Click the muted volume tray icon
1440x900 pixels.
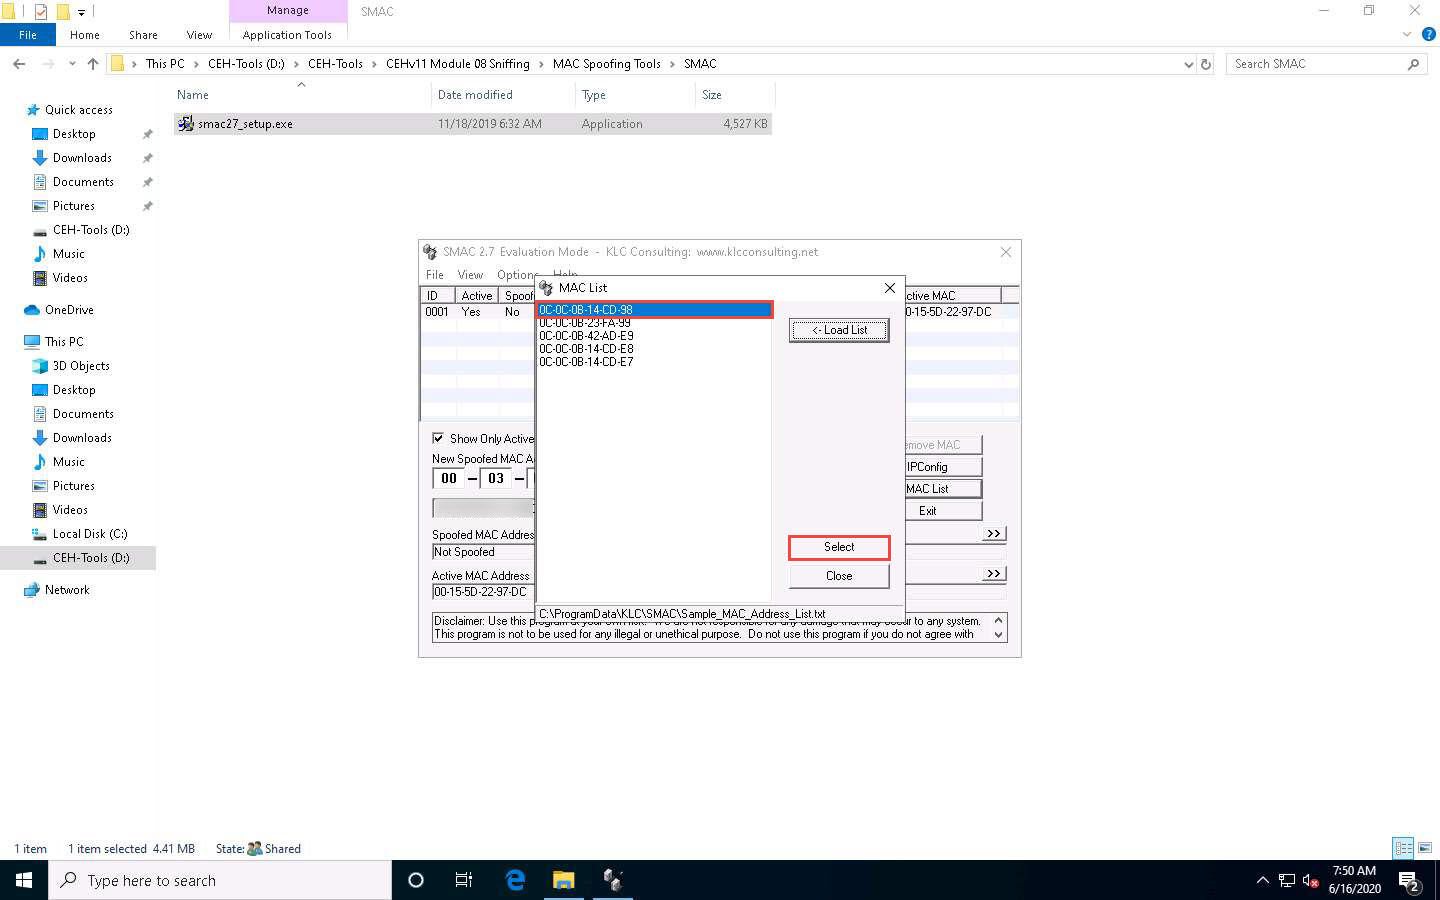1310,881
